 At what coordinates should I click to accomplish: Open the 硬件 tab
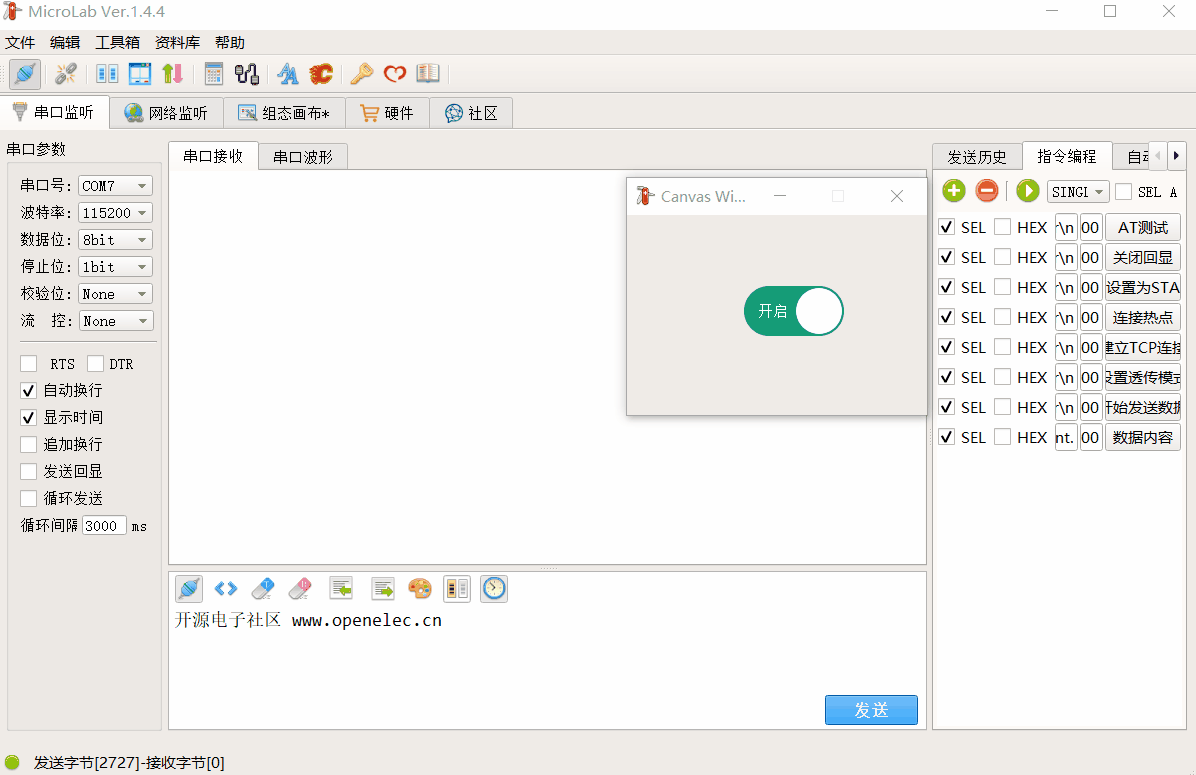387,113
